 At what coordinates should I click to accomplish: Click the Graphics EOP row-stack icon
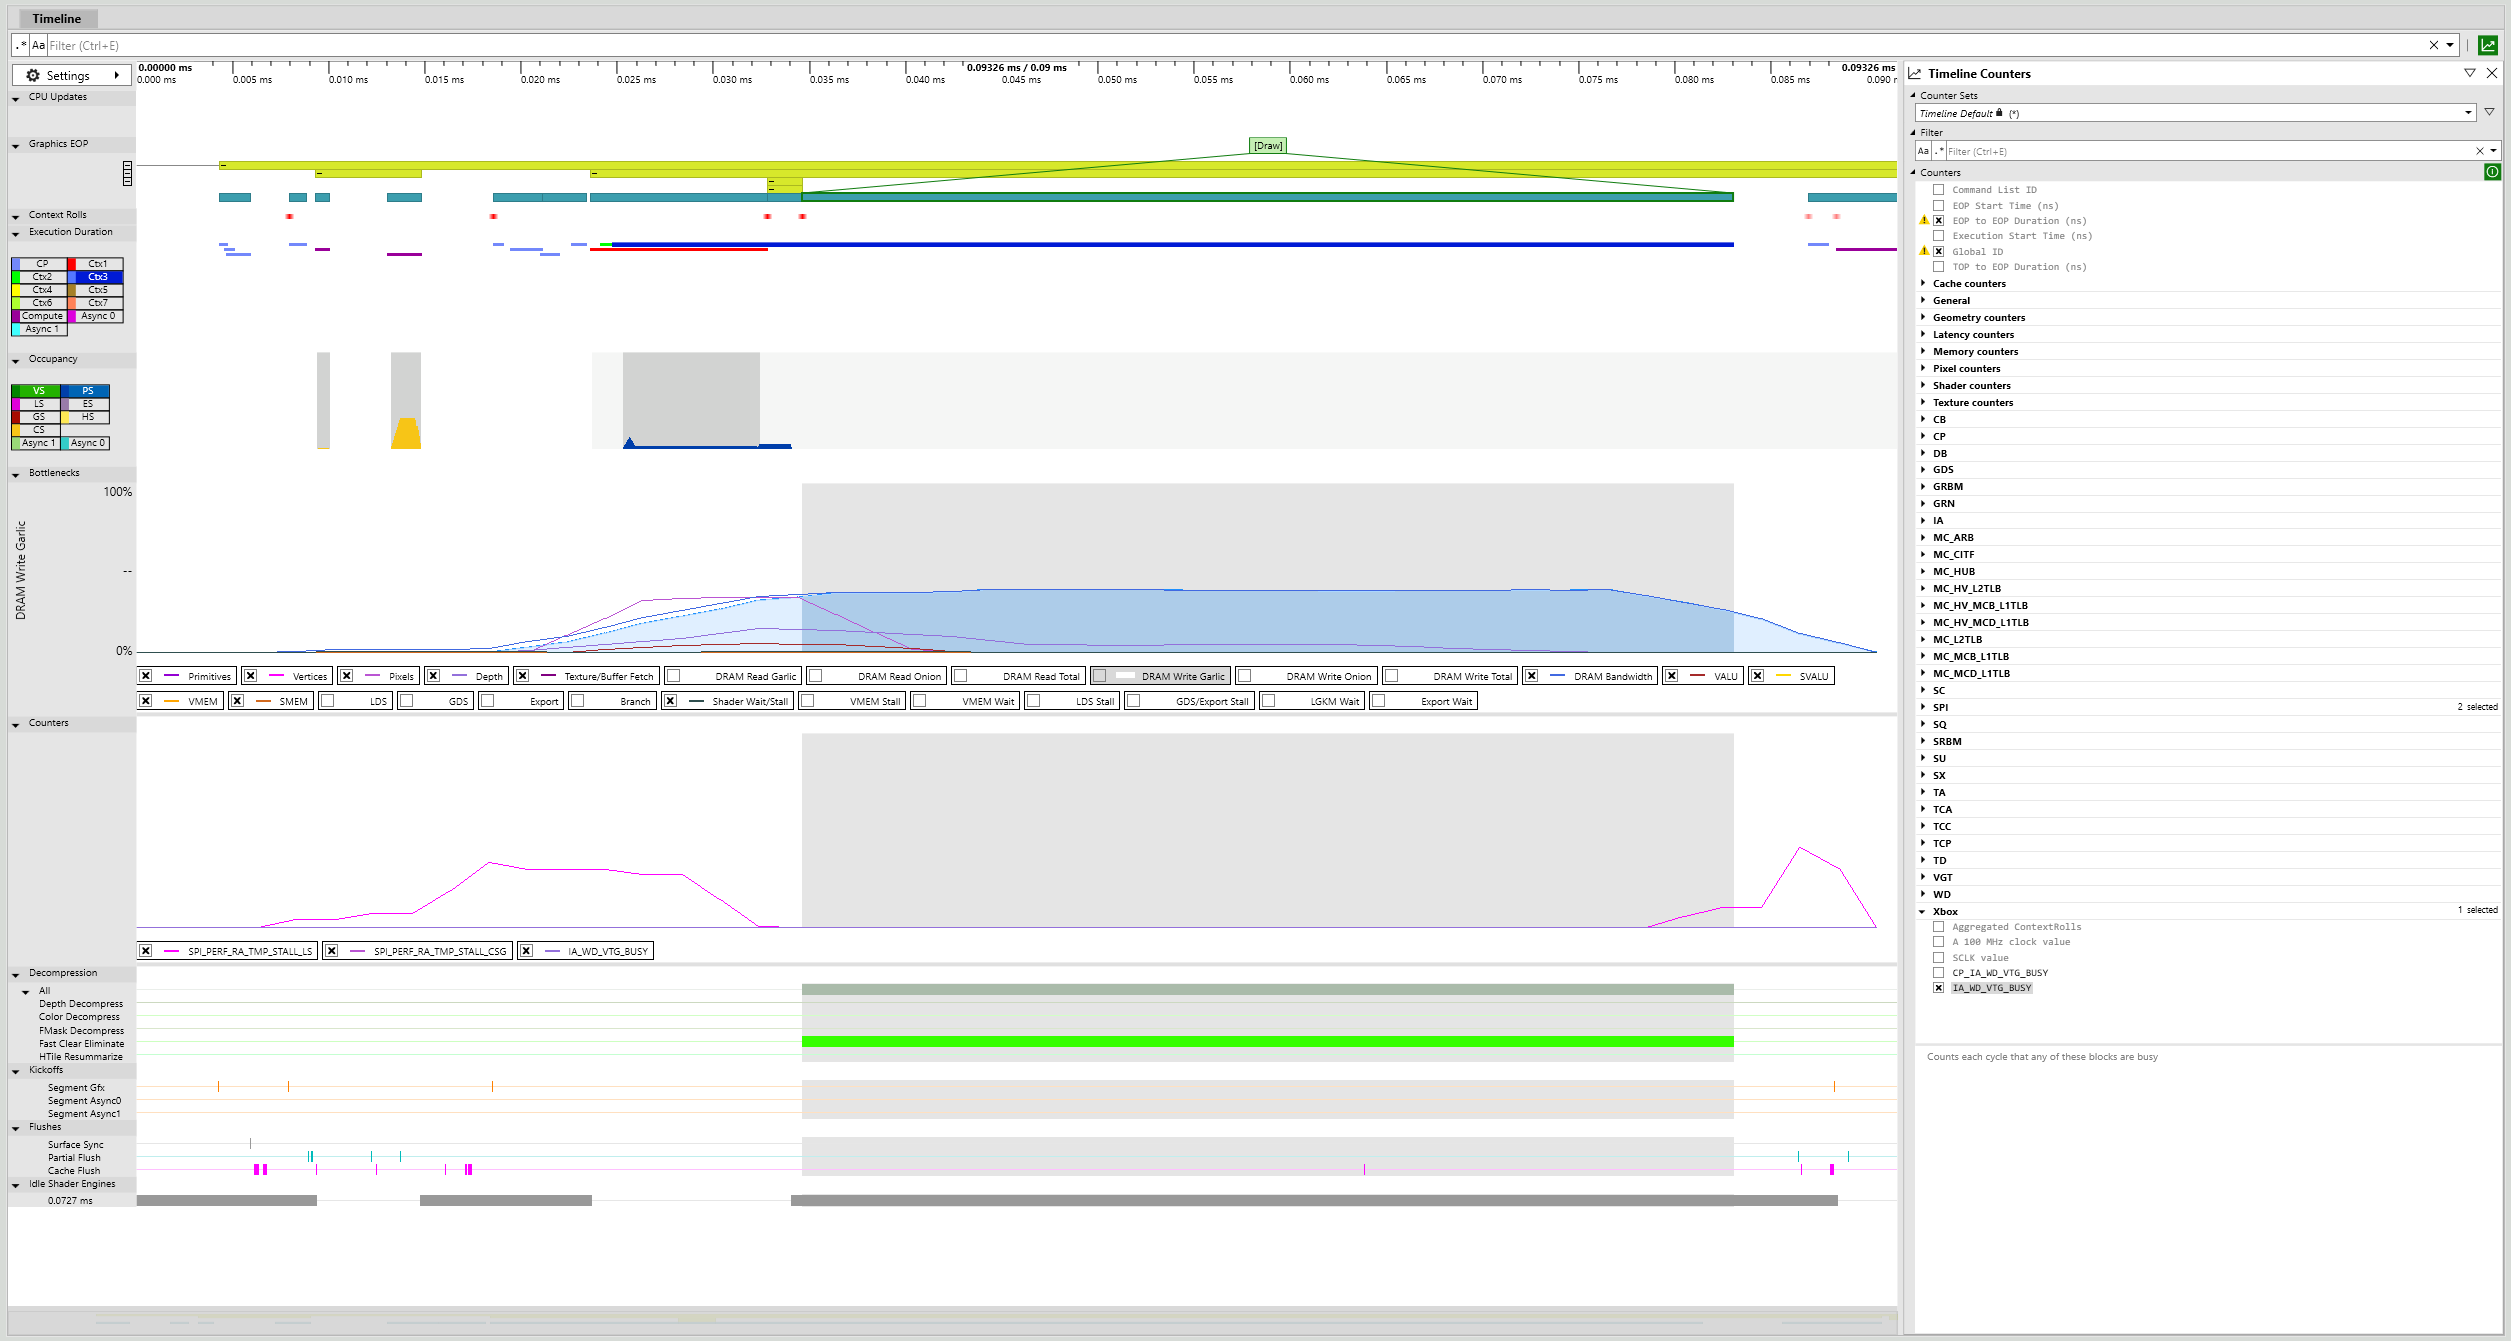pyautogui.click(x=127, y=173)
